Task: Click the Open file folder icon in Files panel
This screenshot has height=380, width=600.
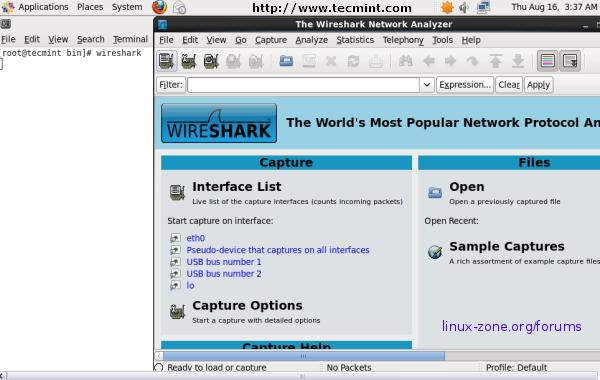Action: tap(435, 192)
